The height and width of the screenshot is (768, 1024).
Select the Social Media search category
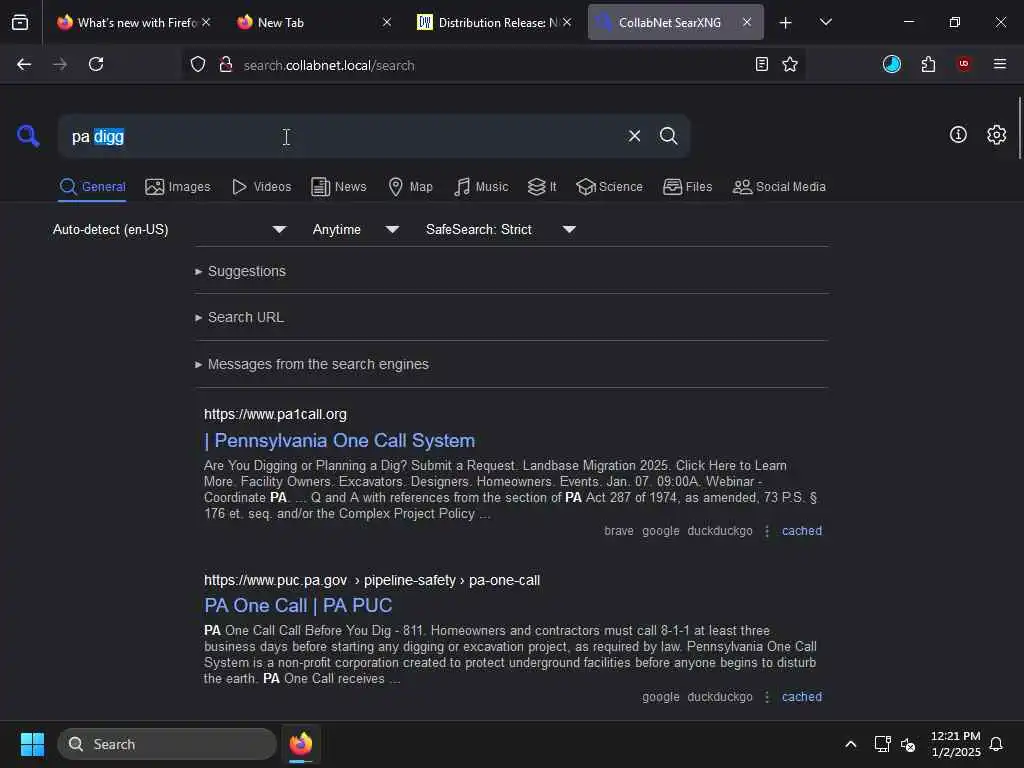(x=779, y=187)
